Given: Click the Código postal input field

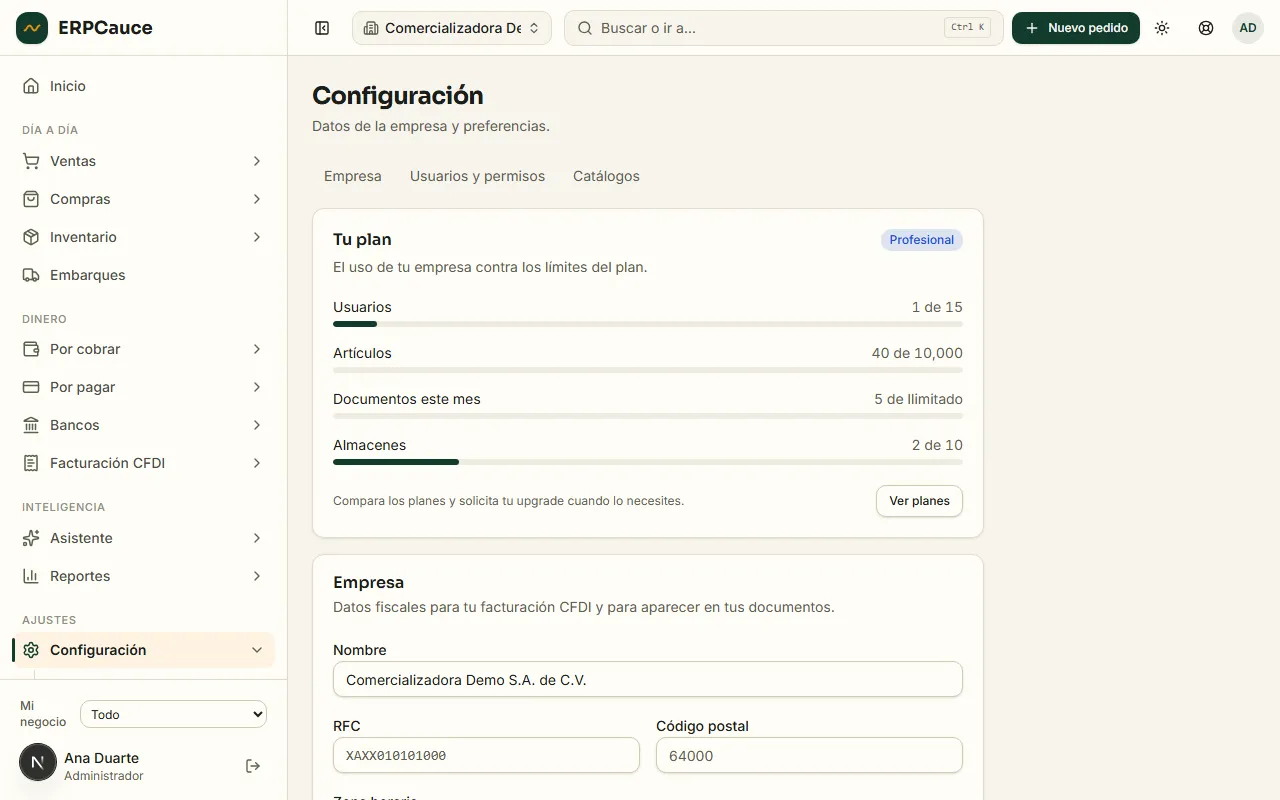Looking at the screenshot, I should pyautogui.click(x=809, y=755).
